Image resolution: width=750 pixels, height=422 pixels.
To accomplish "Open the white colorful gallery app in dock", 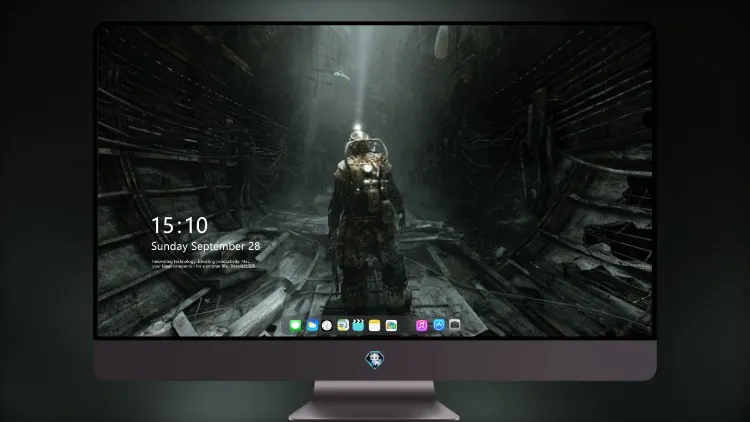I will pos(391,326).
